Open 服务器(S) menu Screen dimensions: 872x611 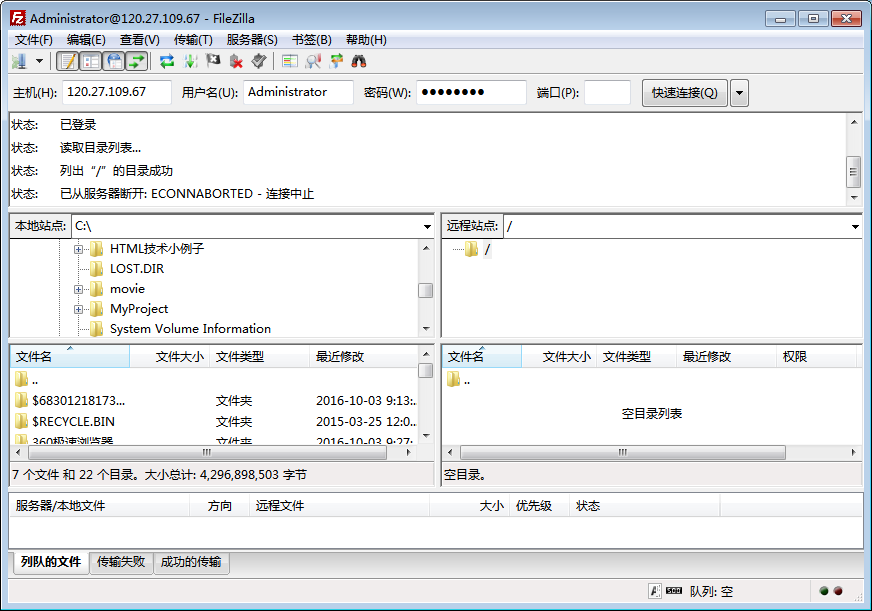[x=252, y=39]
